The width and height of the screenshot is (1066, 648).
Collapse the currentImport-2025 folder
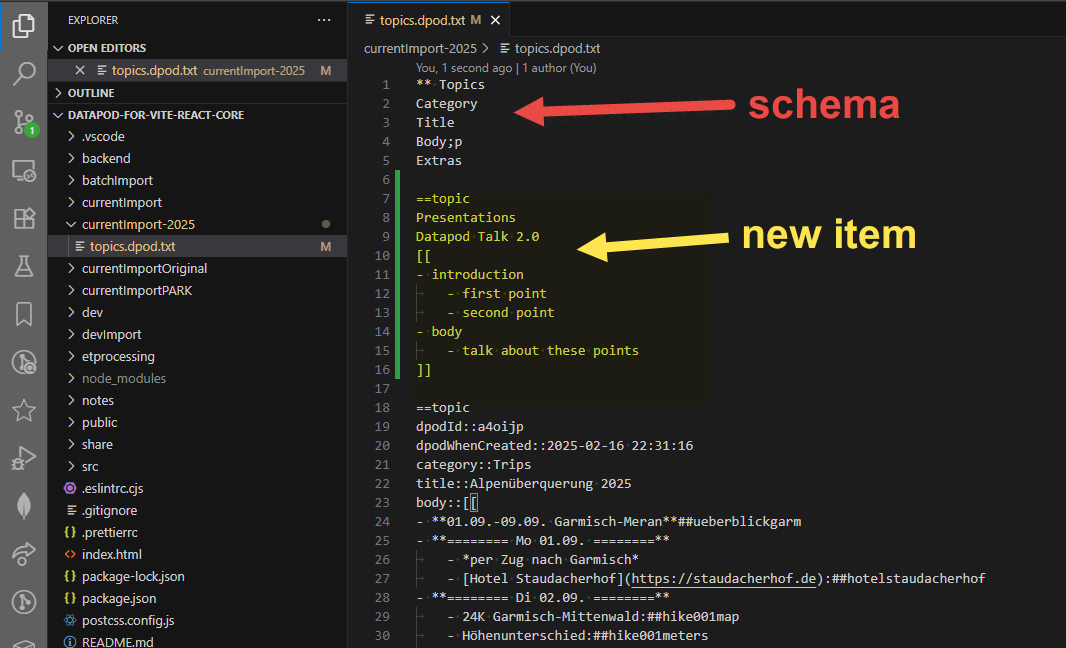click(138, 224)
